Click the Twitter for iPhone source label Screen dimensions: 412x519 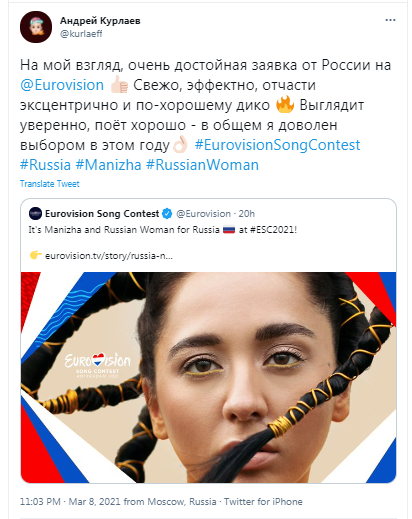click(263, 501)
